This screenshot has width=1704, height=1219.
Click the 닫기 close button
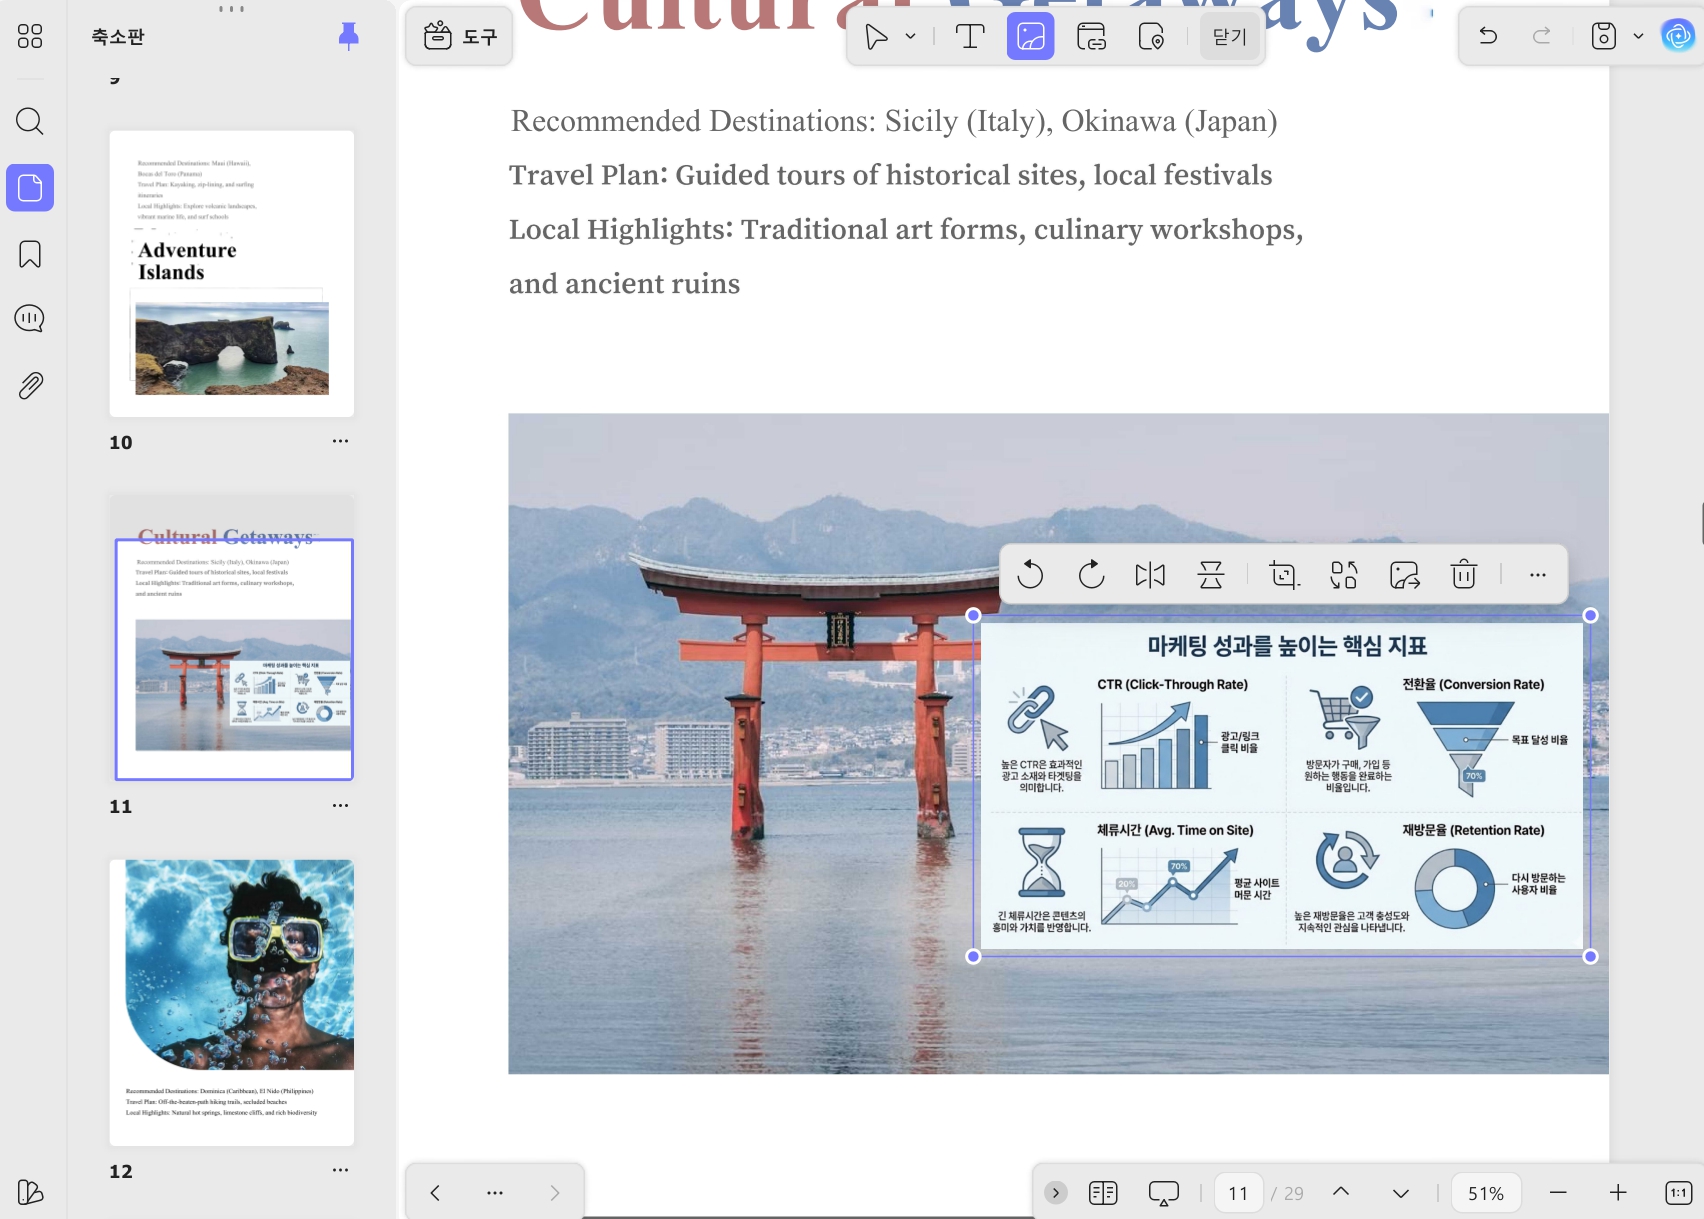1229,37
